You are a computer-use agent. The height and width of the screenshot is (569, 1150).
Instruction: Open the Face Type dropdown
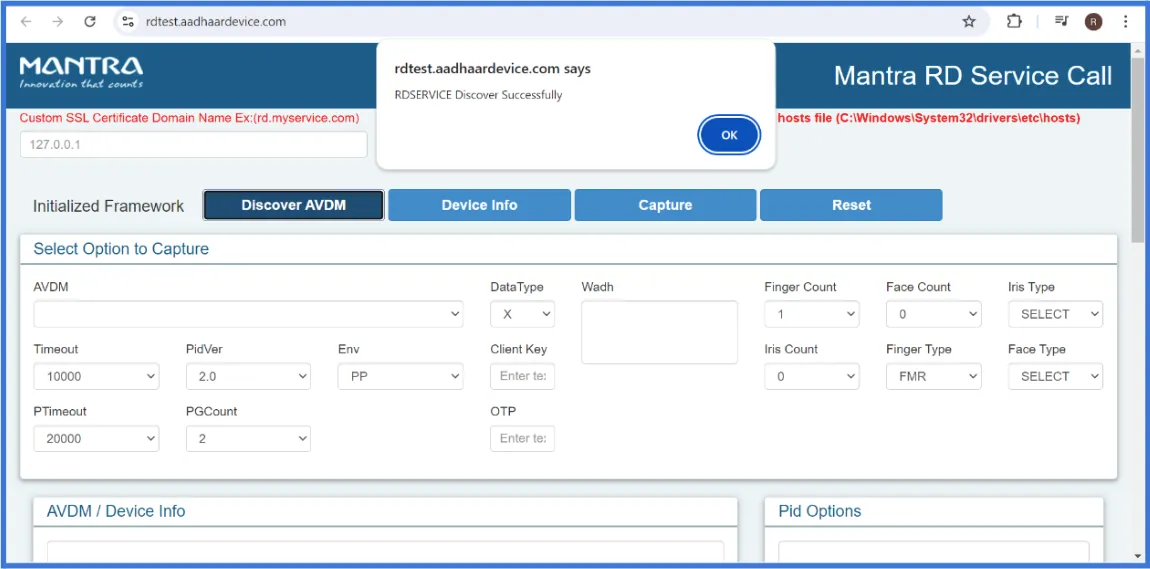pos(1055,376)
